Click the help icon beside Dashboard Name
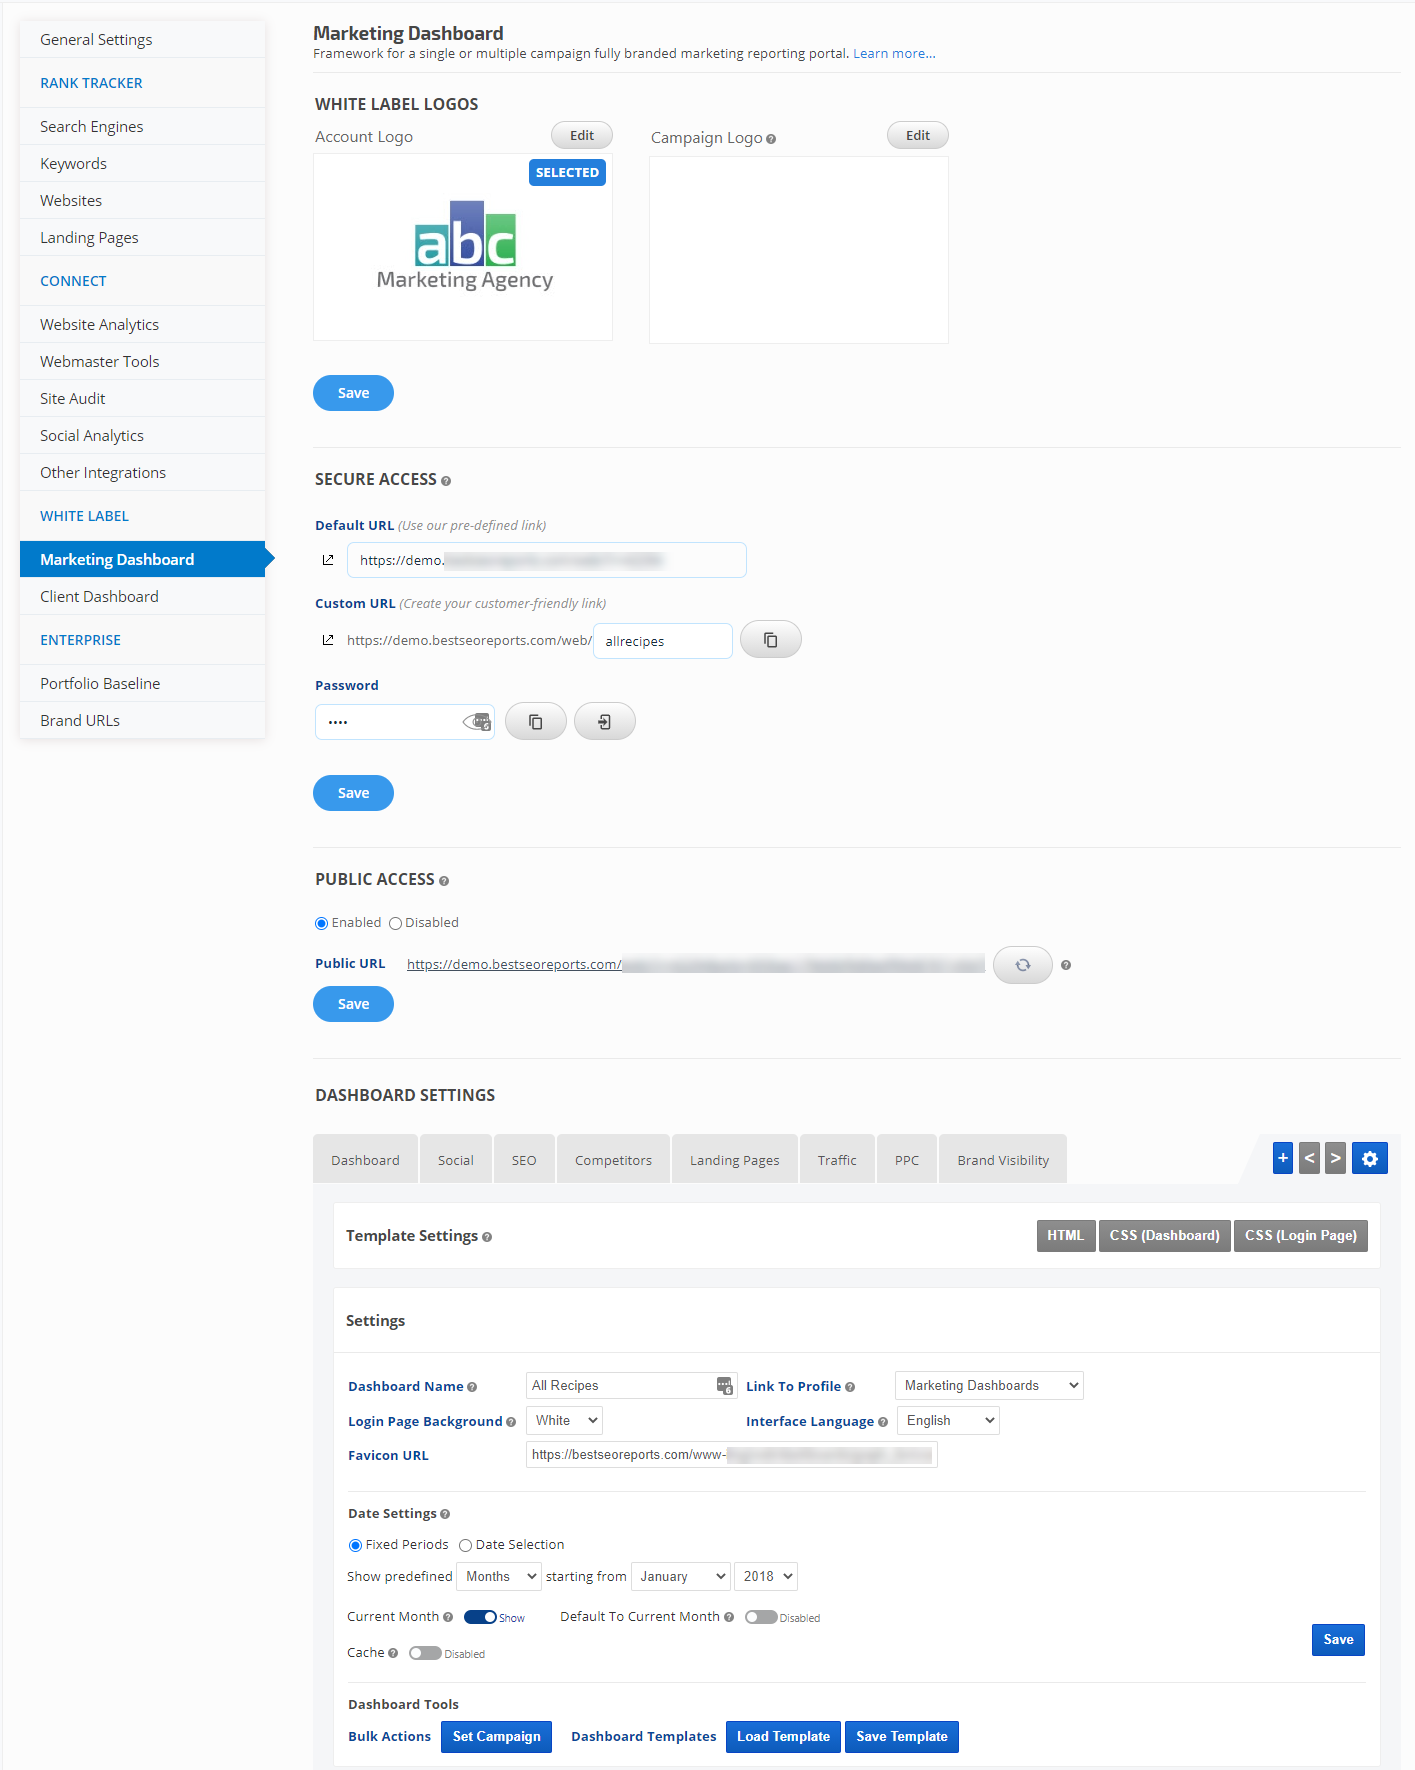Screen dimensions: 1415x1770 coord(472,1387)
